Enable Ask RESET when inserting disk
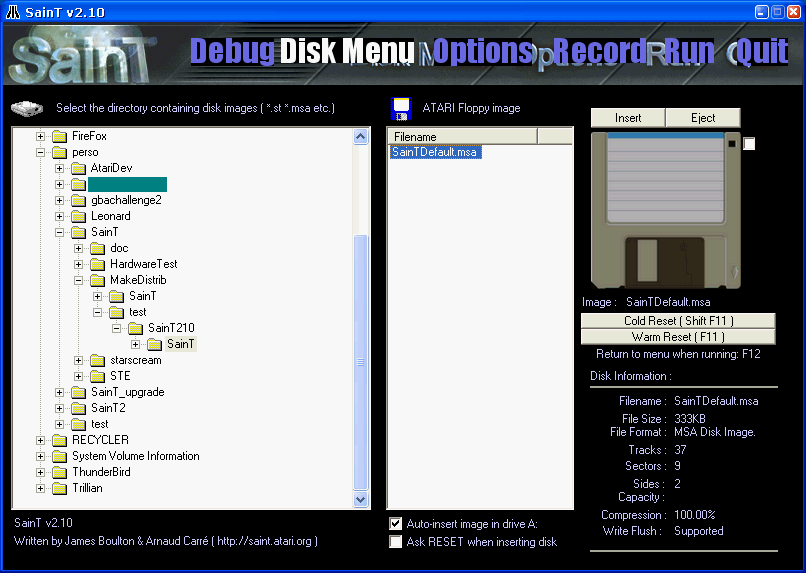Viewport: 806px width, 573px height. tap(395, 542)
